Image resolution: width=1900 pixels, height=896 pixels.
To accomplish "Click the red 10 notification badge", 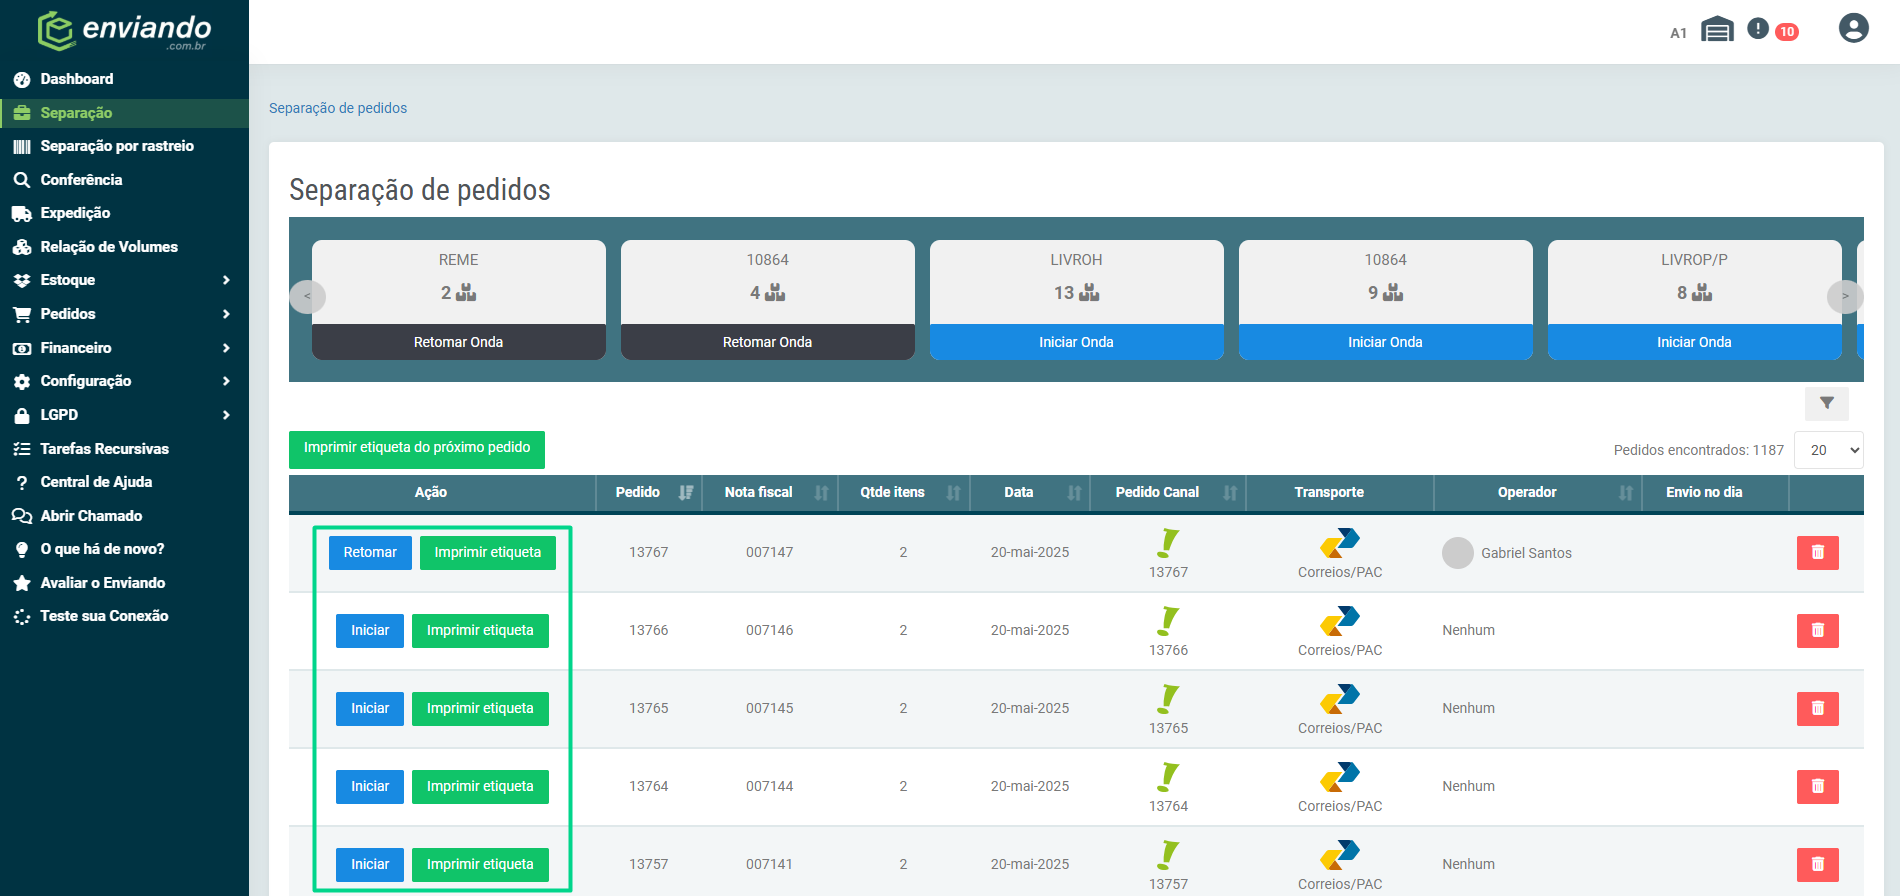I will click(x=1787, y=32).
